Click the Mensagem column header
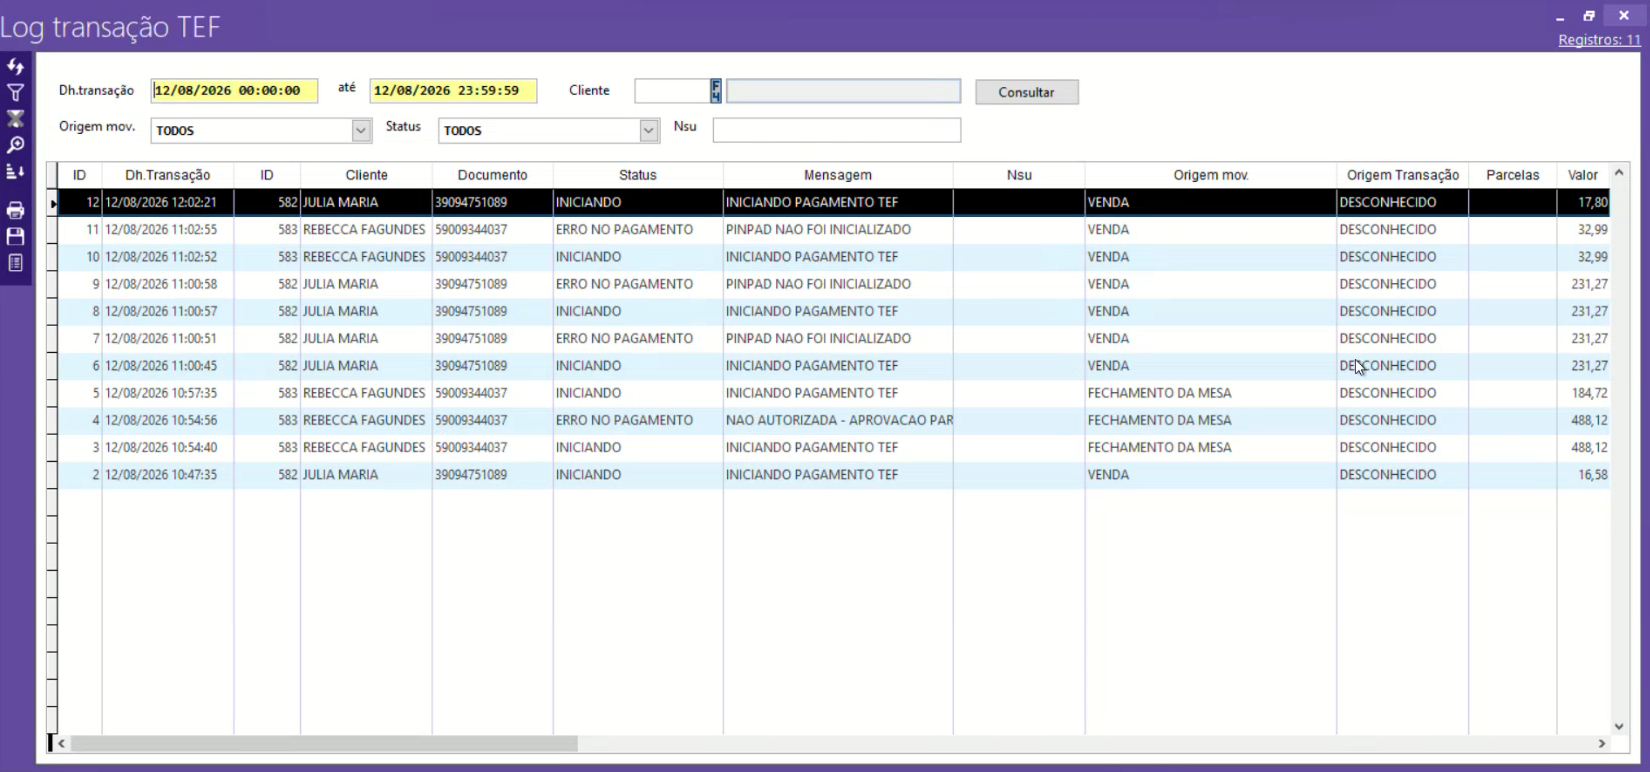This screenshot has height=772, width=1650. 838,175
